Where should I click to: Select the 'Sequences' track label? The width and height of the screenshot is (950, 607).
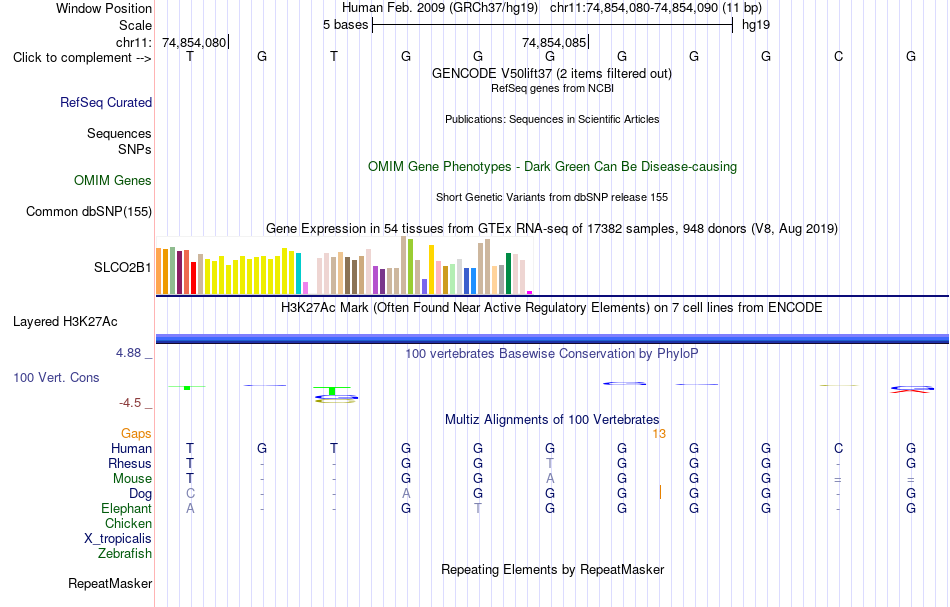click(x=119, y=133)
